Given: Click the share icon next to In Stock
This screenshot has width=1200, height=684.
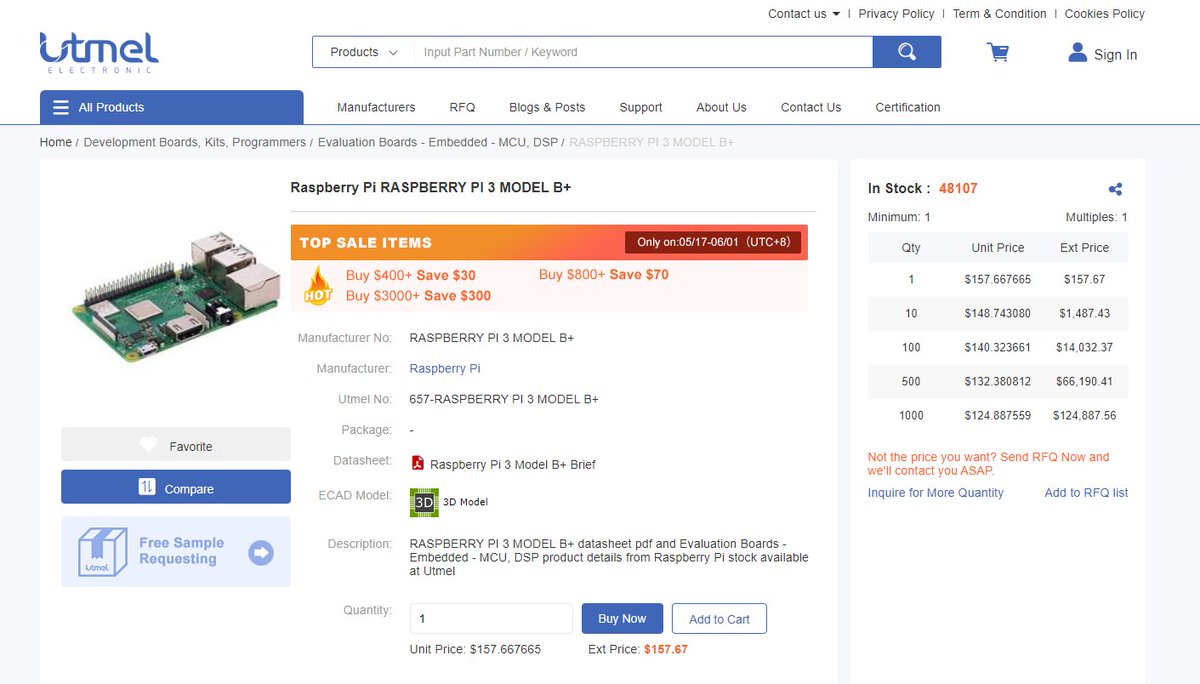Looking at the screenshot, I should tap(1116, 189).
